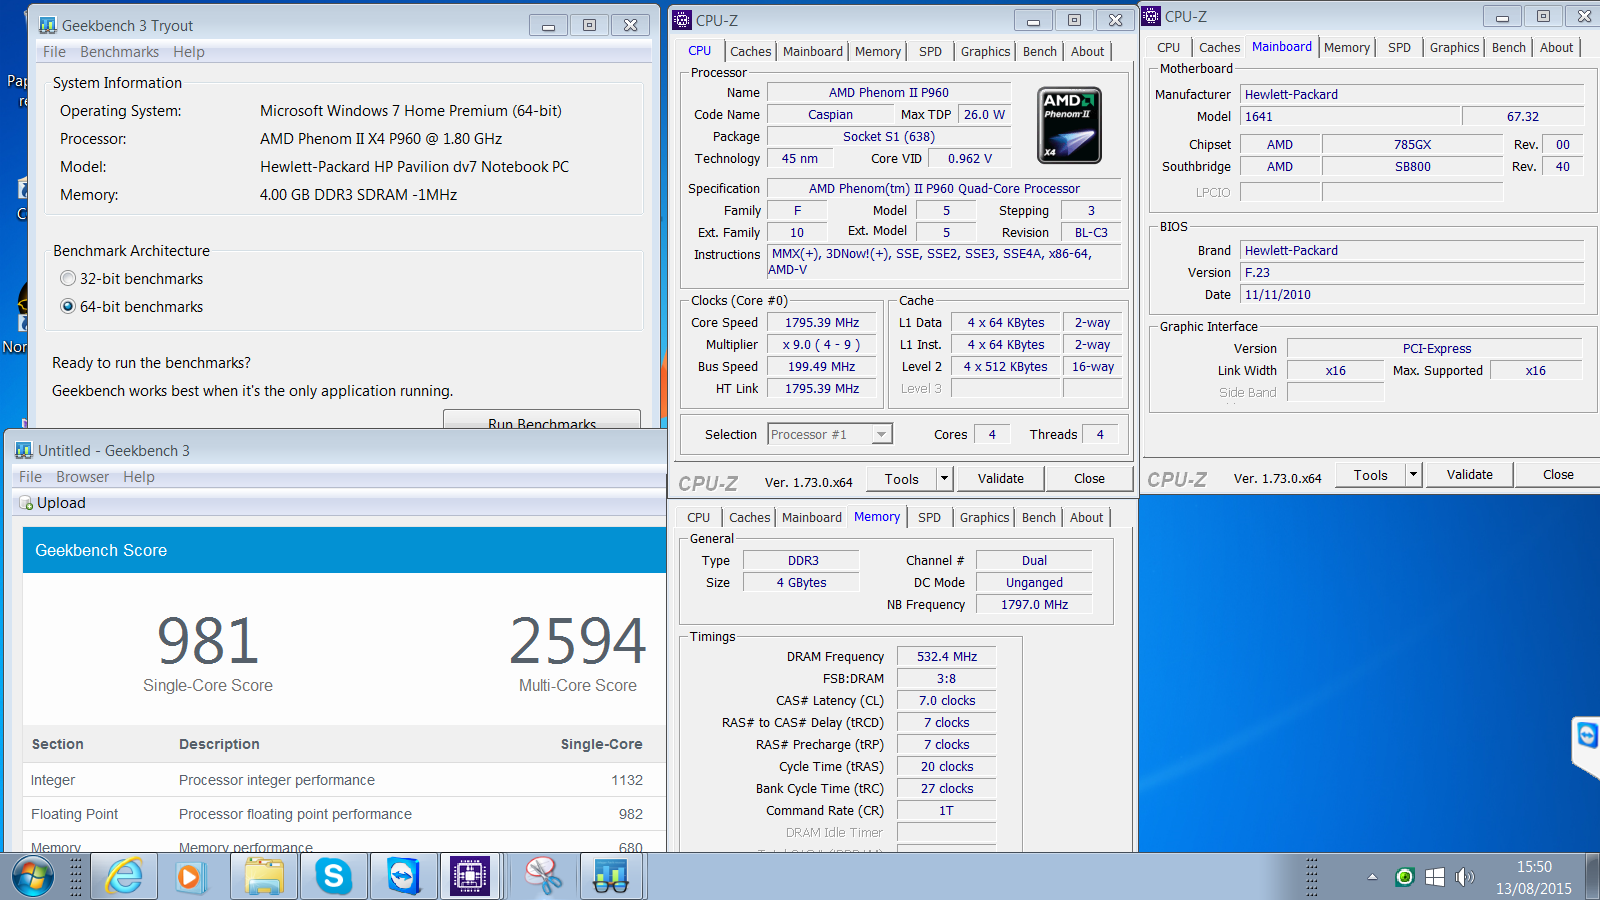Click the BIOS Version F.23 field
The height and width of the screenshot is (900, 1600).
point(1412,272)
